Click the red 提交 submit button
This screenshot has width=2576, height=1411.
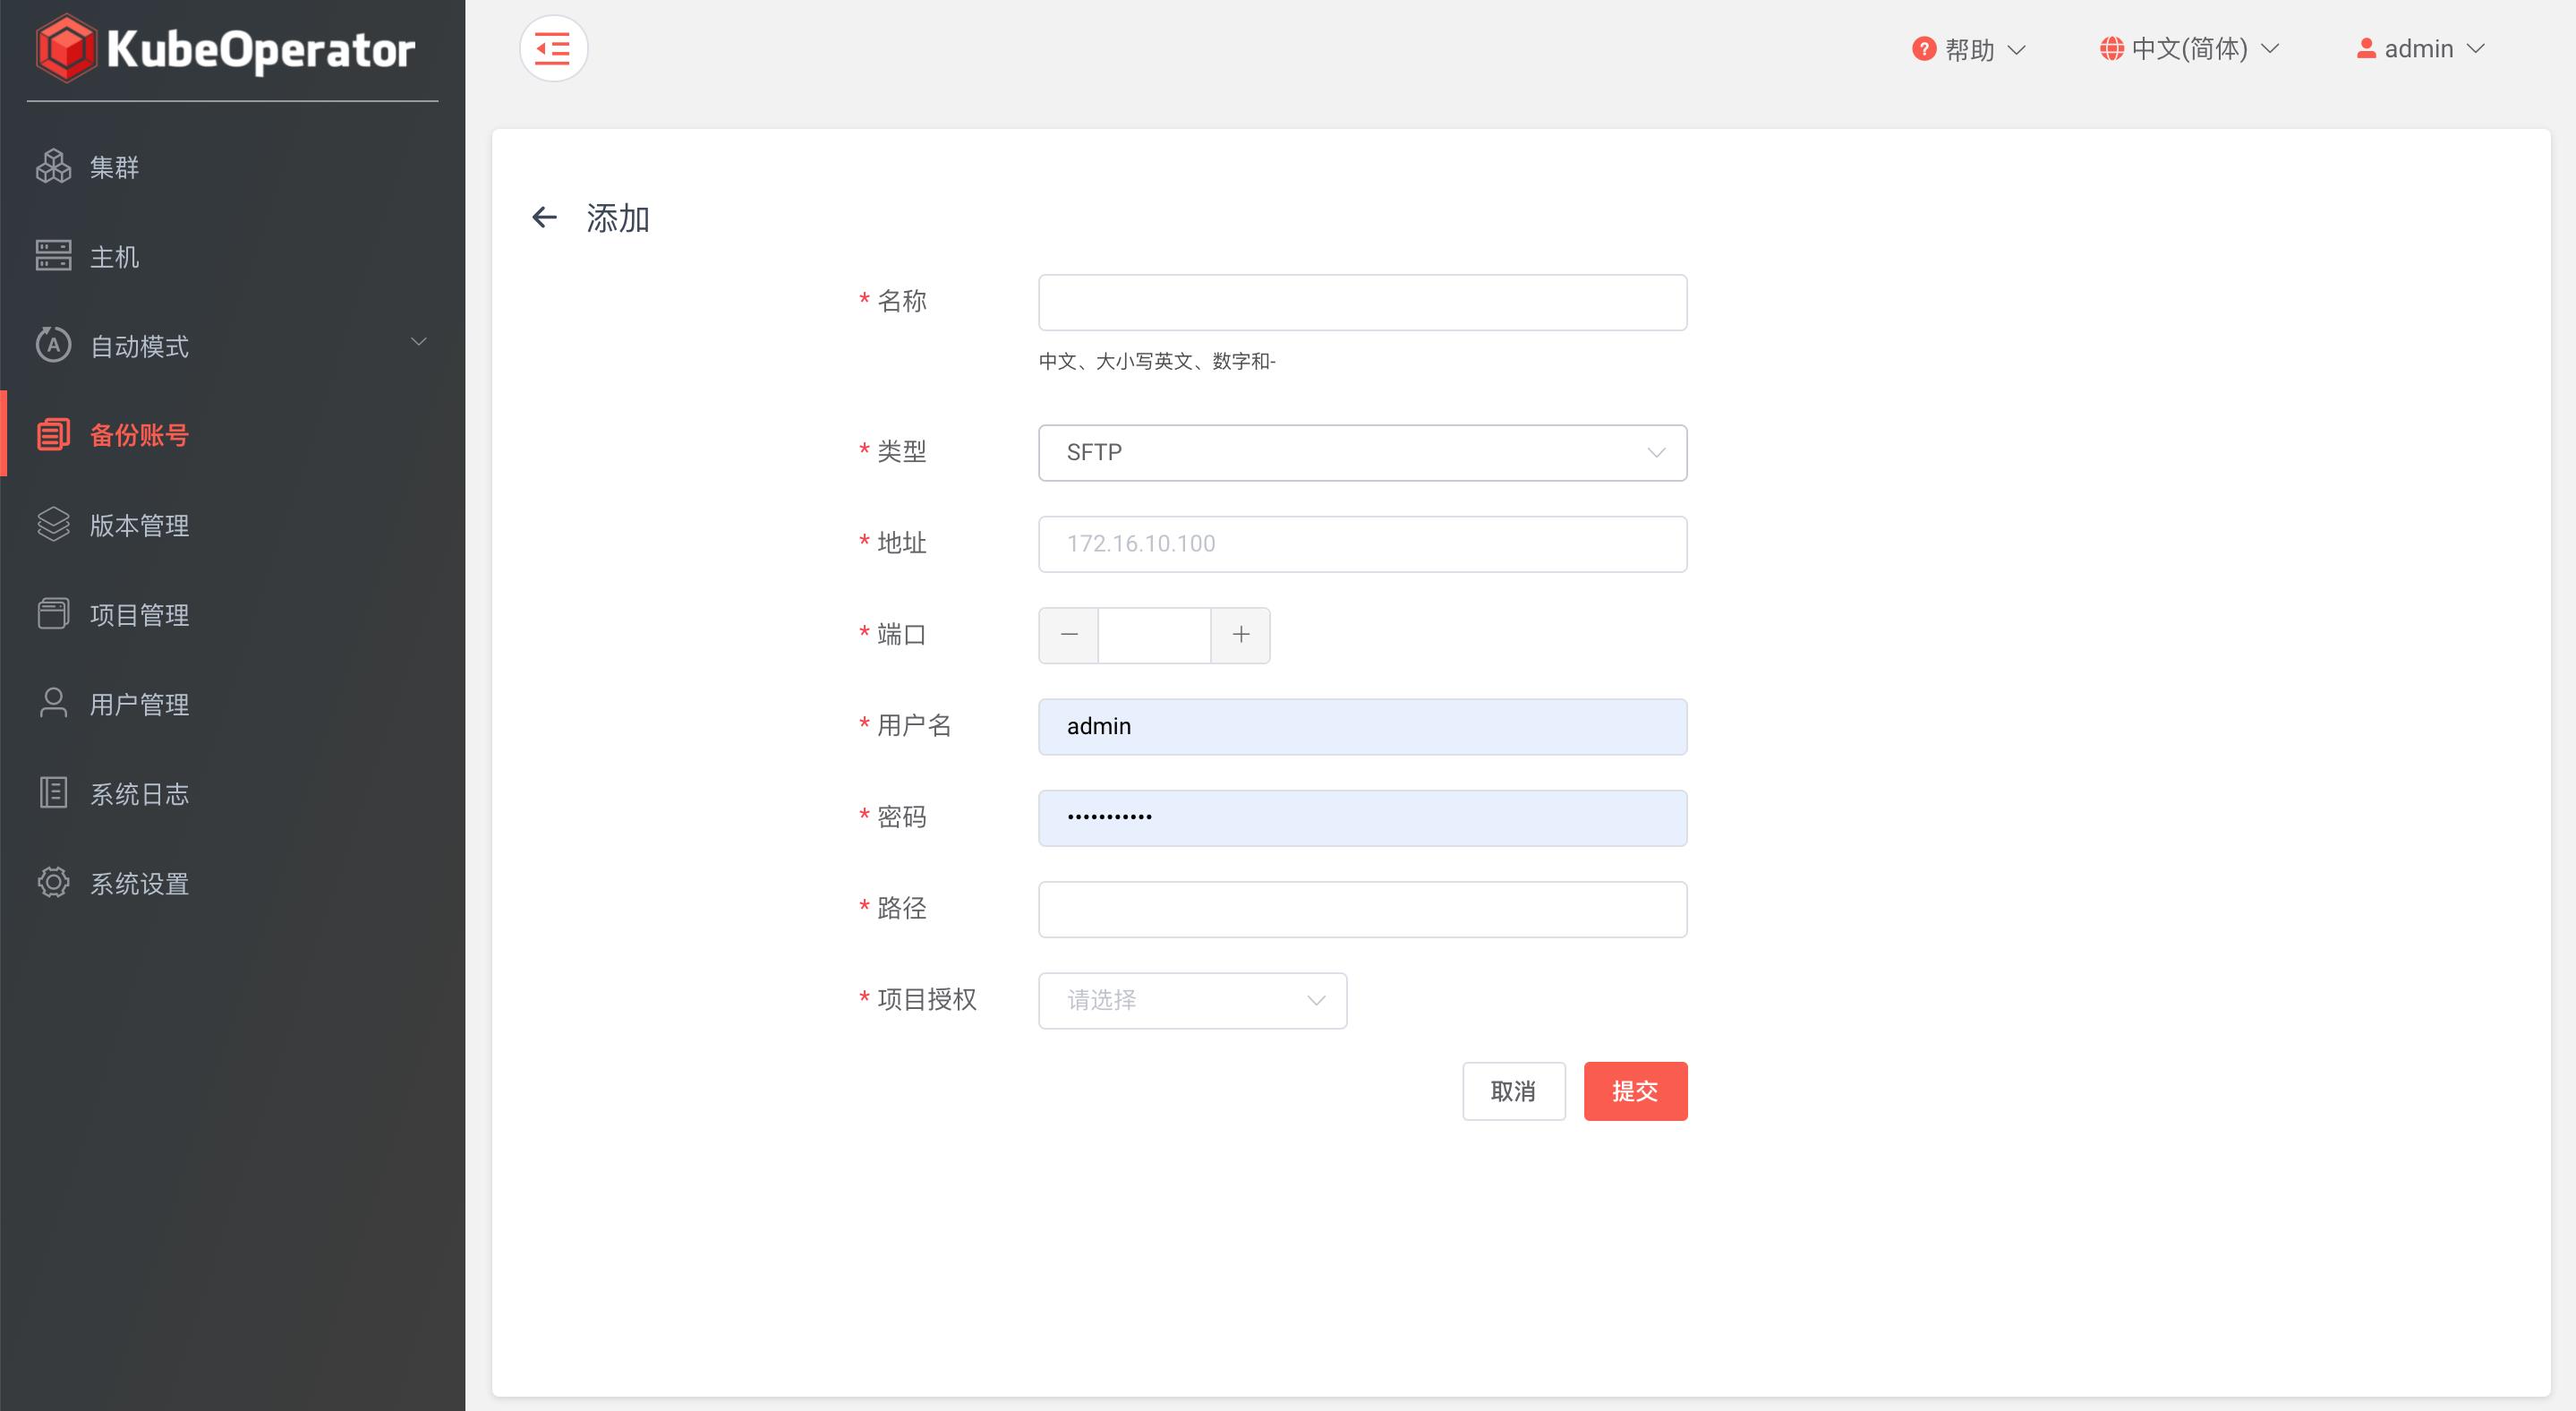point(1635,1091)
